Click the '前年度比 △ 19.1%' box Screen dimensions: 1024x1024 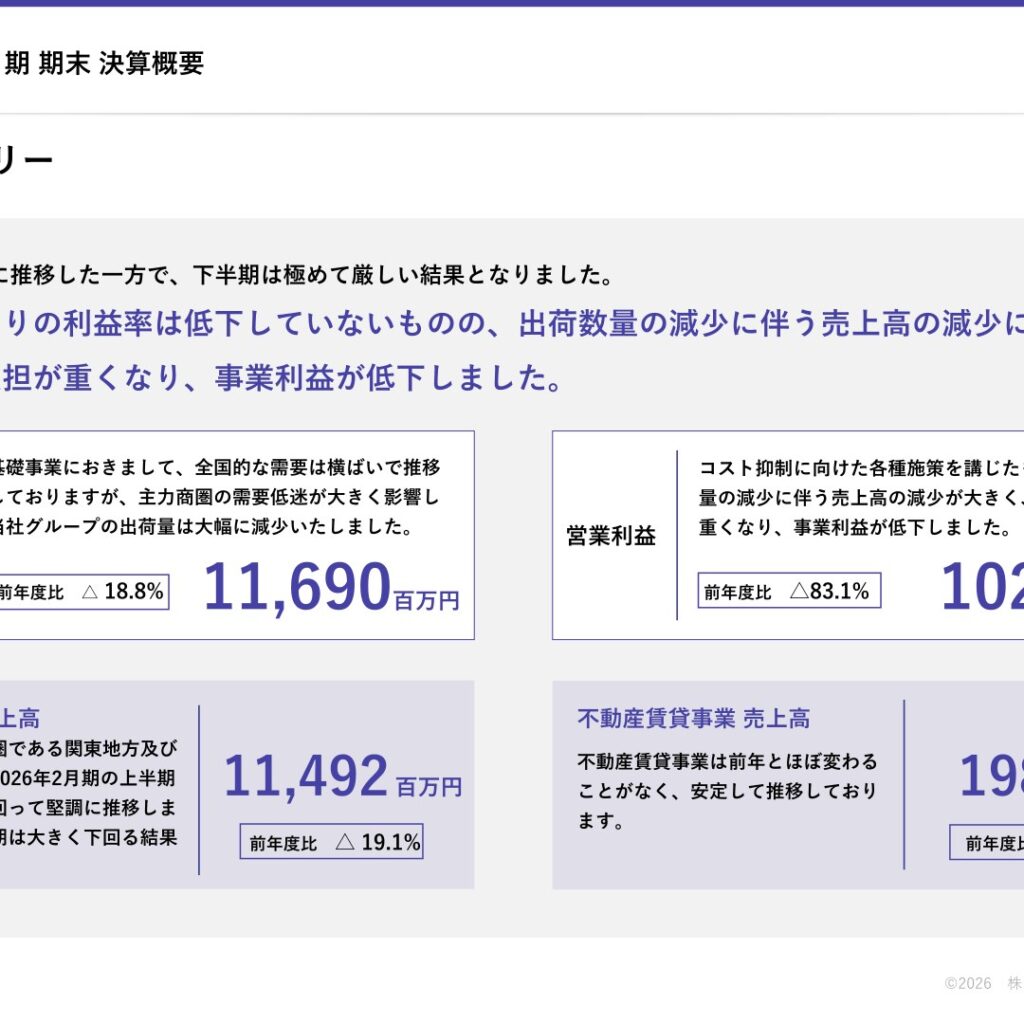[x=332, y=842]
